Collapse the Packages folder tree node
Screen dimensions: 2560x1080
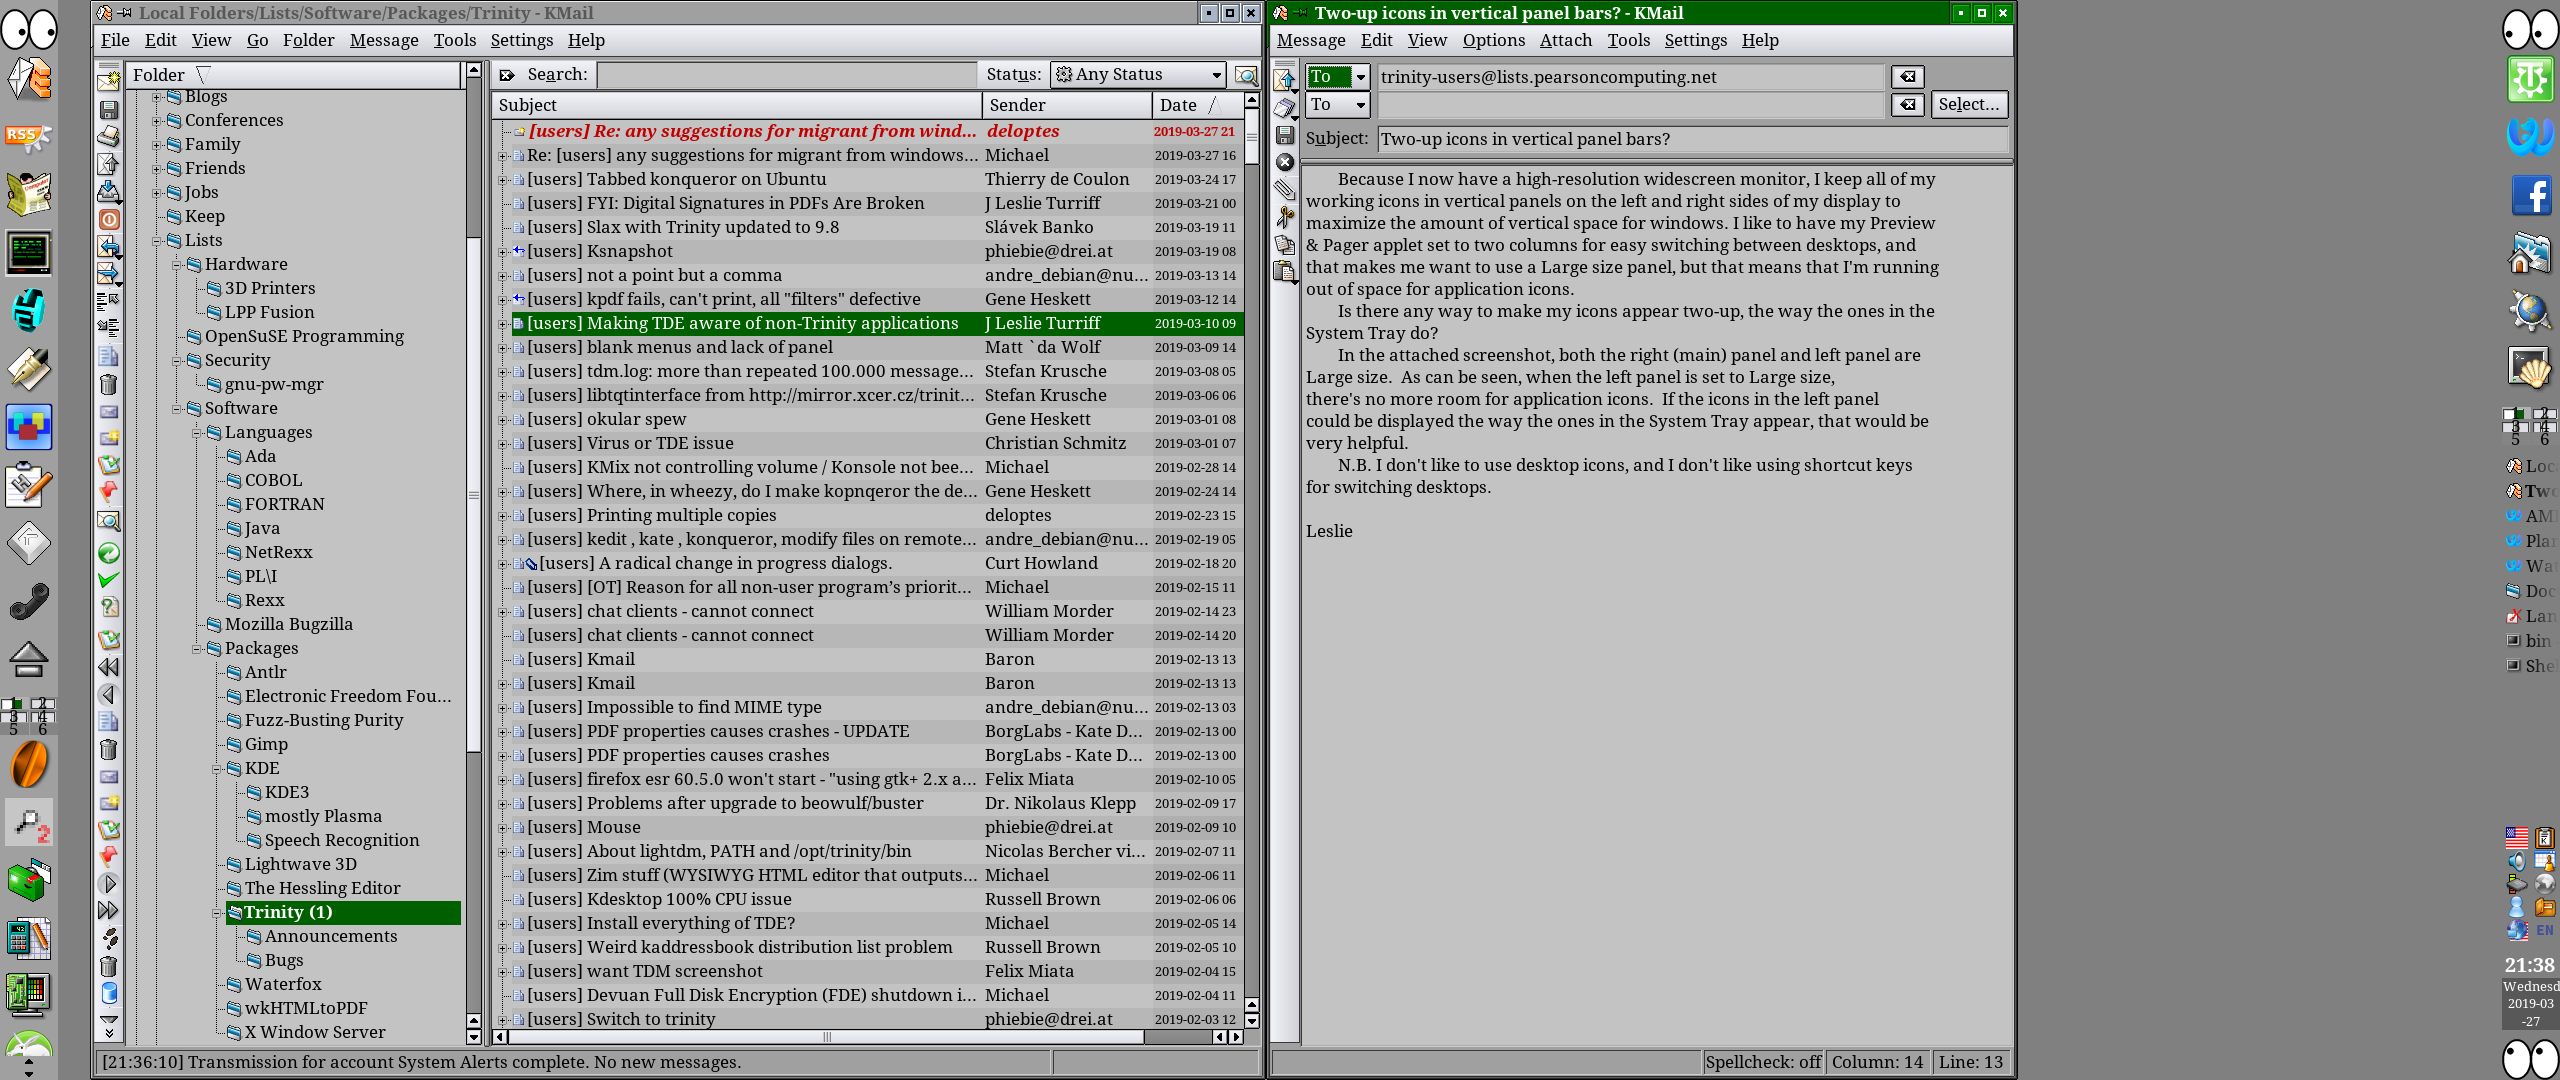[x=197, y=649]
